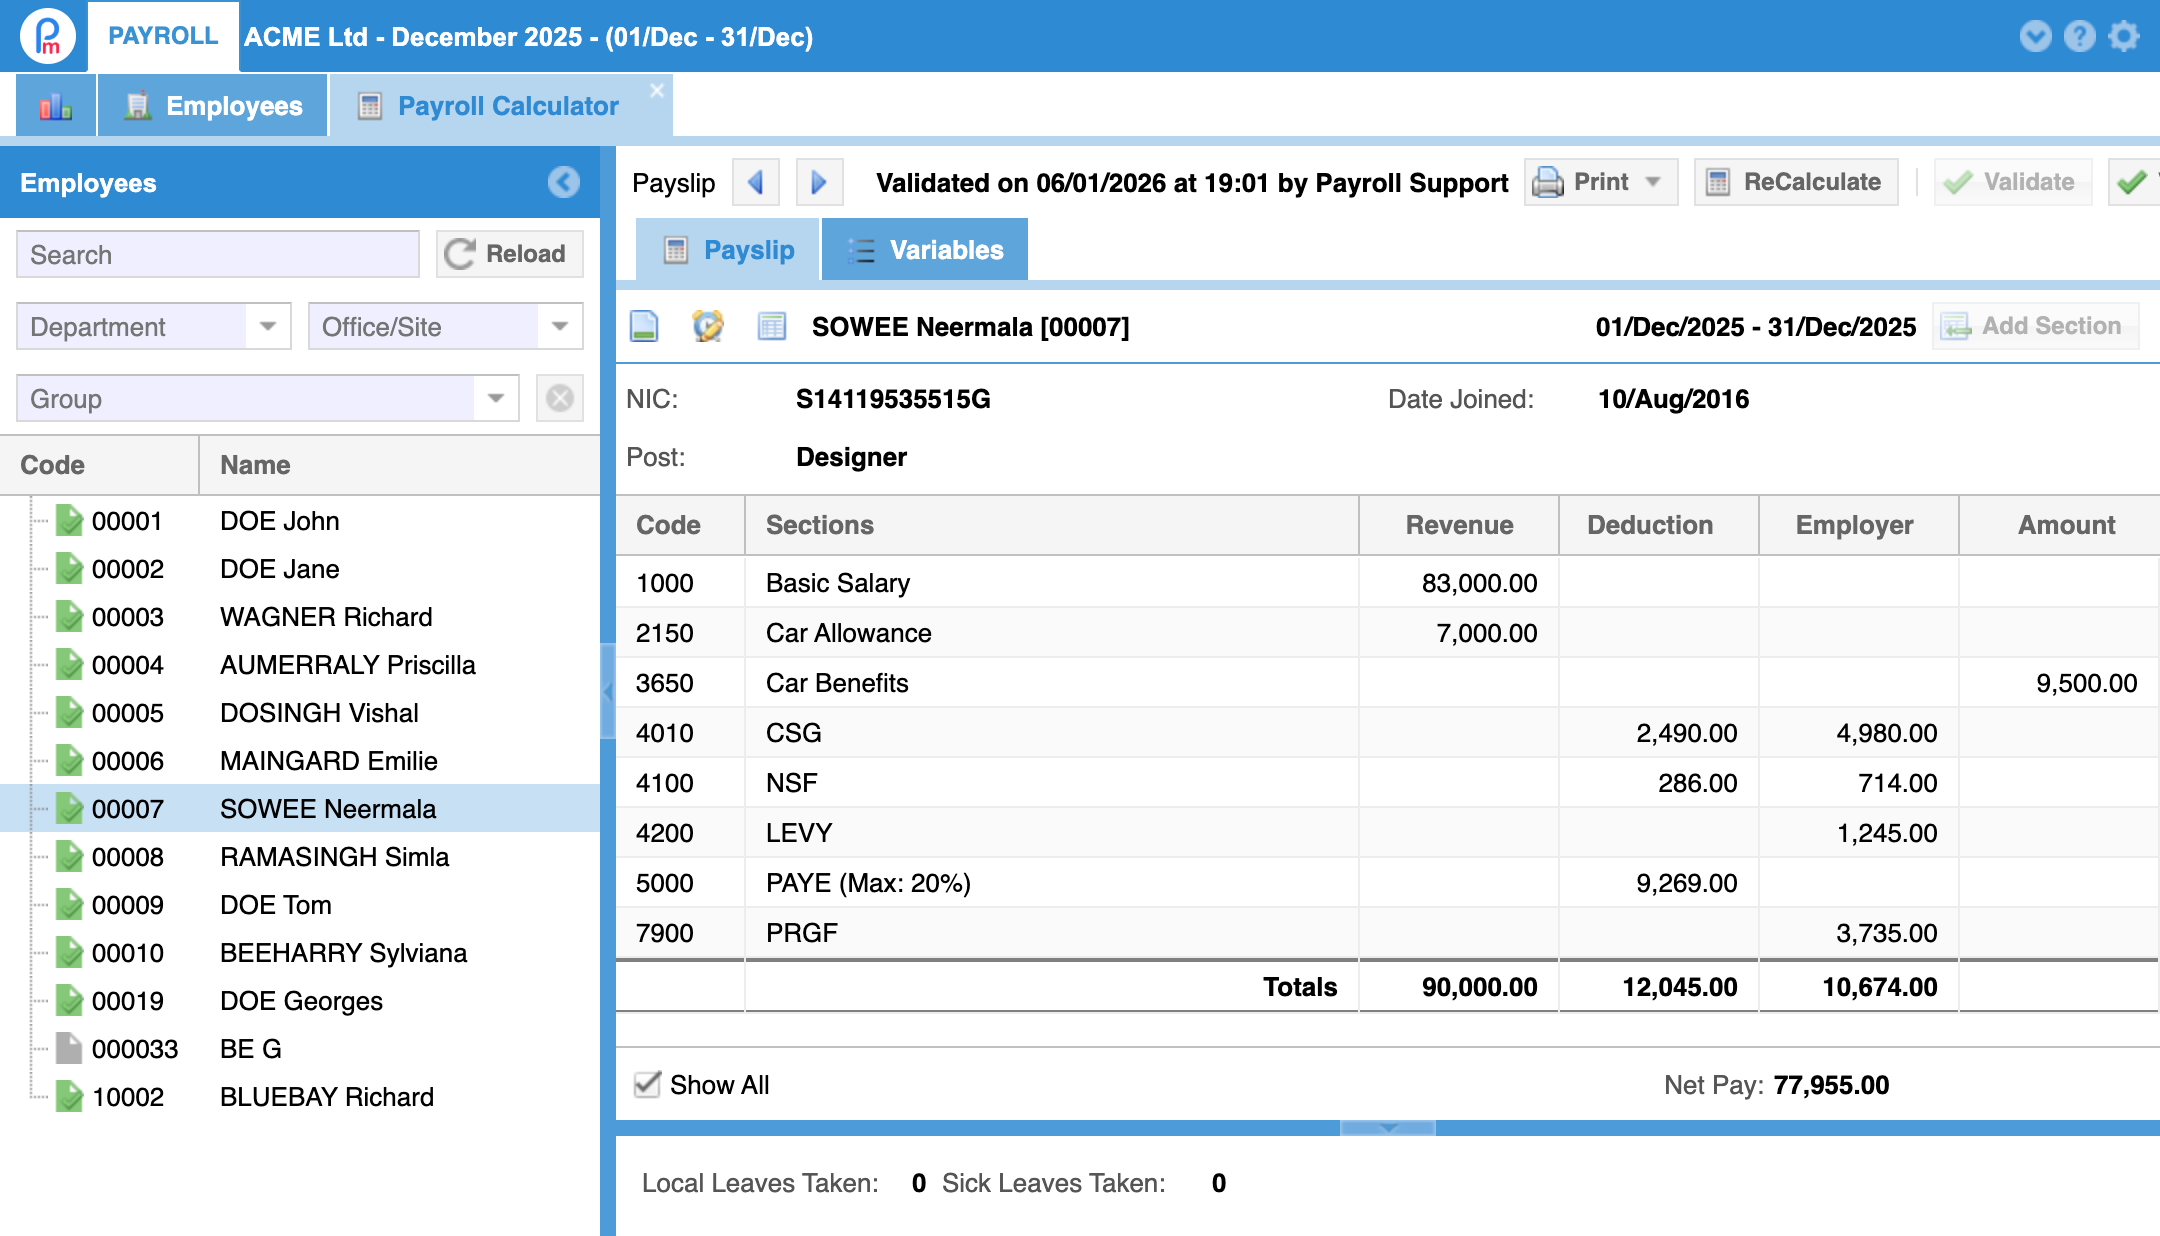This screenshot has height=1236, width=2160.
Task: Open the Payslip sub-tab
Action: coord(728,250)
